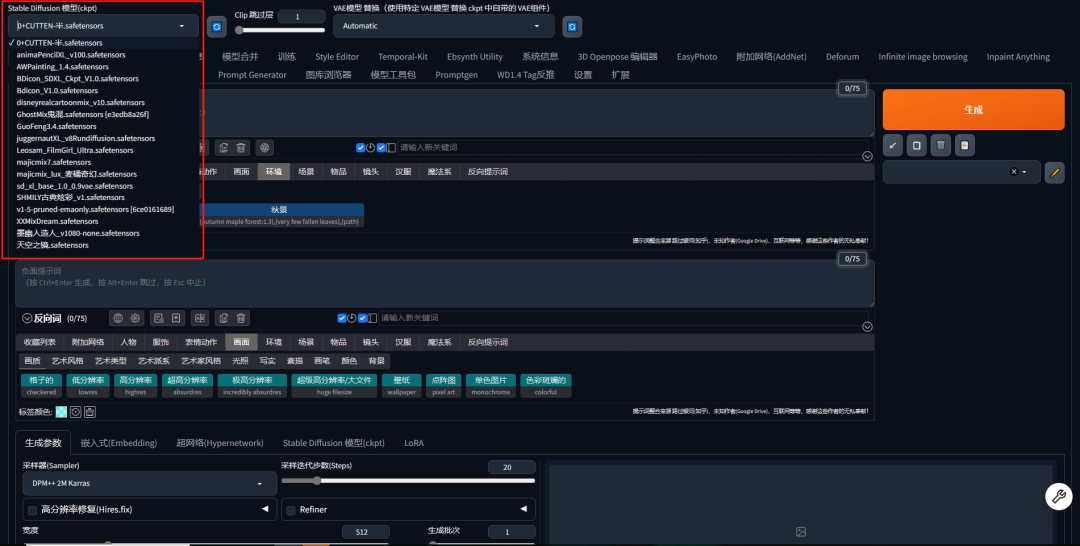
Task: Toggle second checkbox beside negative keyword input
Action: pyautogui.click(x=362, y=318)
